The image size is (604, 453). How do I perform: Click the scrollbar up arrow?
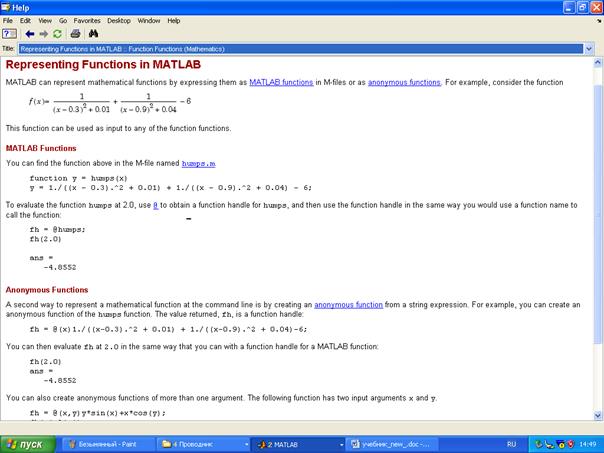click(x=598, y=62)
